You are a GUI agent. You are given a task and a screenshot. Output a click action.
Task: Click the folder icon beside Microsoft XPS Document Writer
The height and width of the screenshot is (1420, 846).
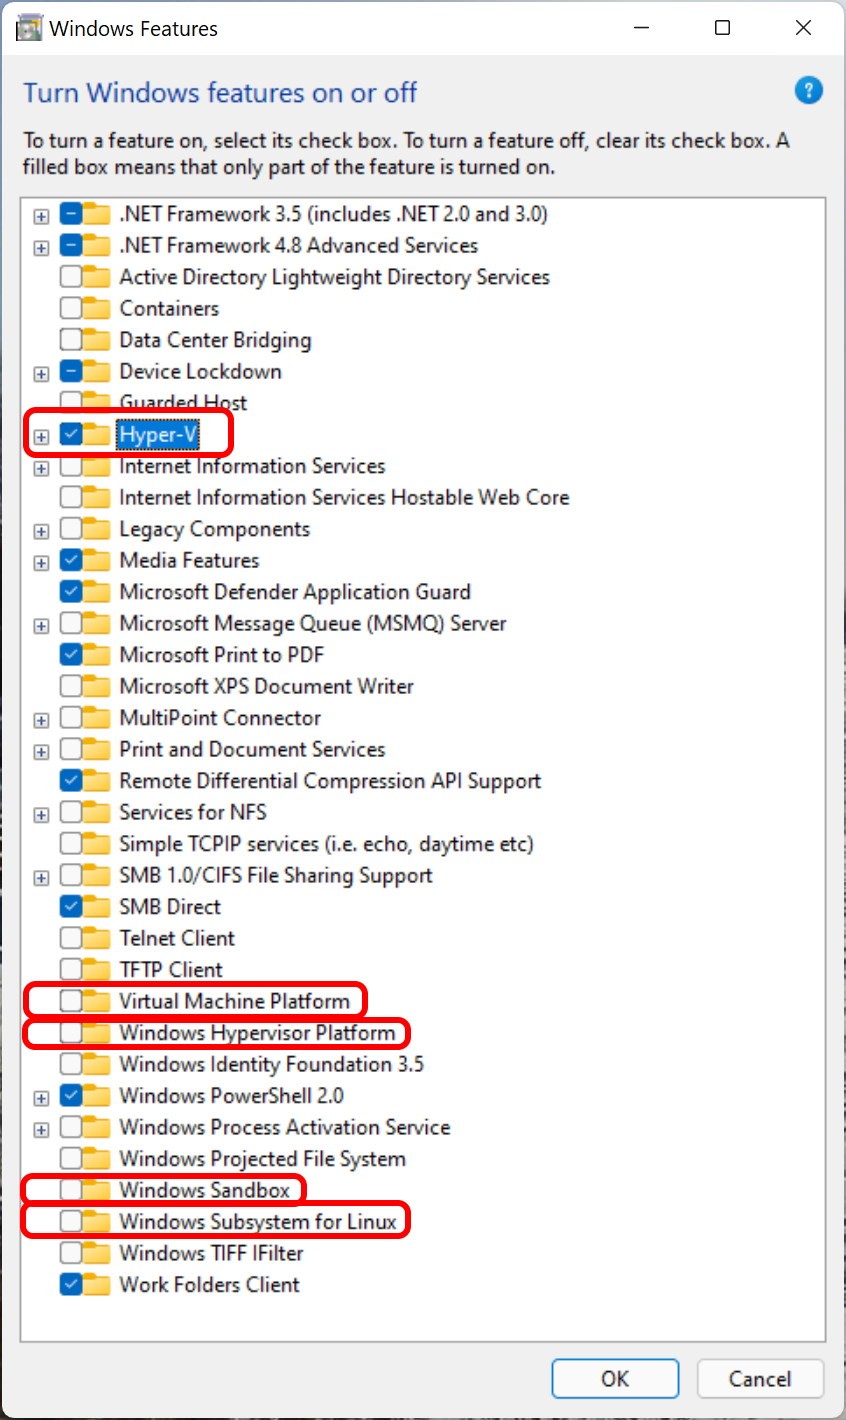point(97,686)
